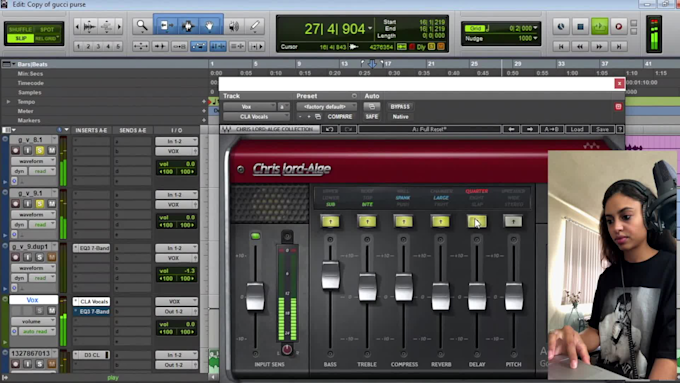
Task: Click the transport Record button
Action: coord(618,26)
